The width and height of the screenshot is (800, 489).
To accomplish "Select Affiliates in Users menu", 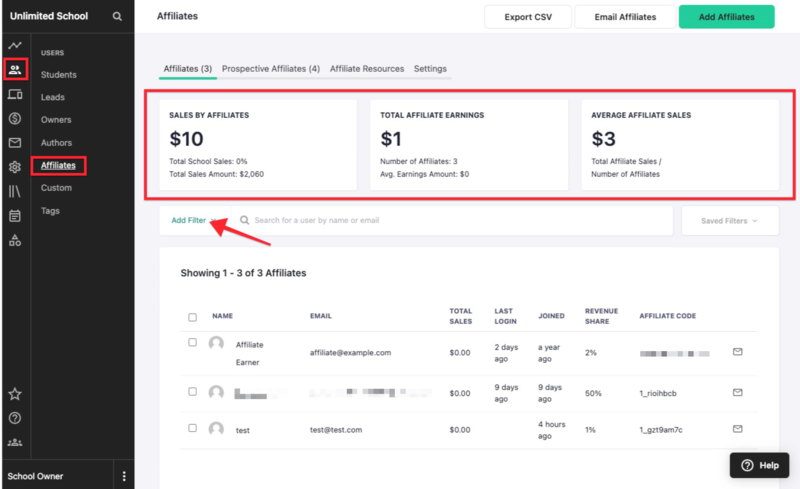I will (x=58, y=165).
